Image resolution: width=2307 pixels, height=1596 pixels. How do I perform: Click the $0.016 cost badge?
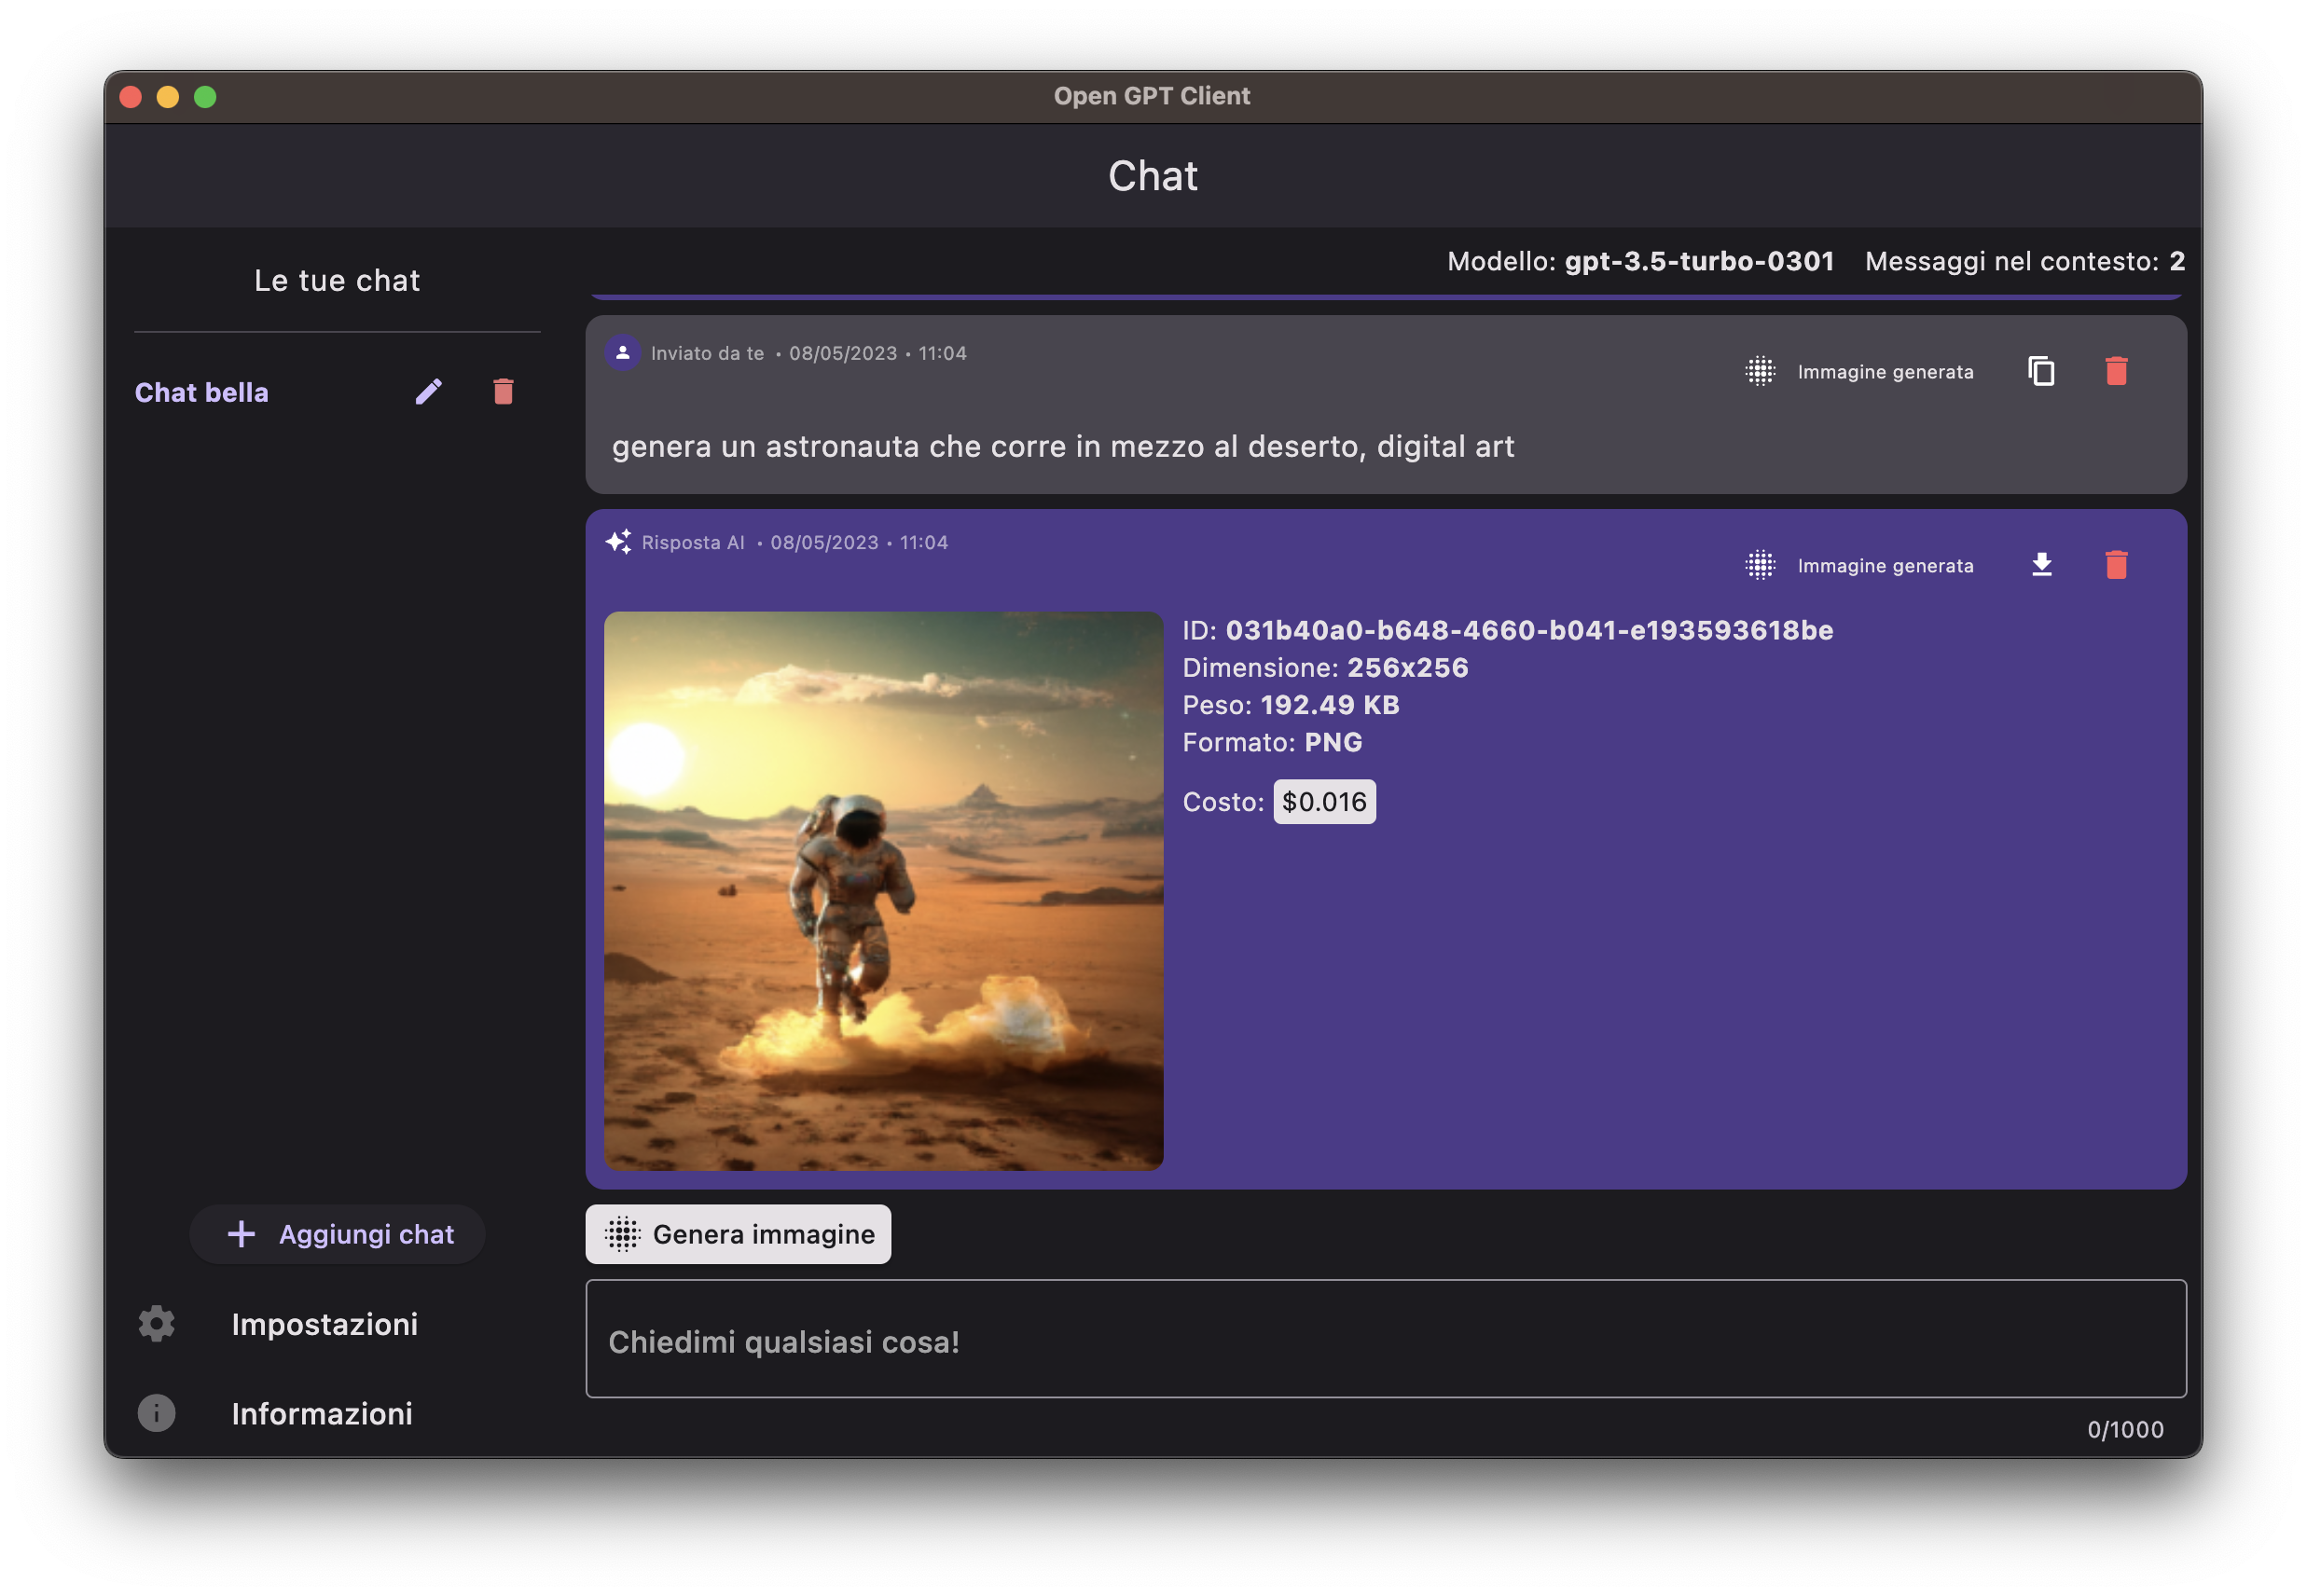(x=1323, y=802)
